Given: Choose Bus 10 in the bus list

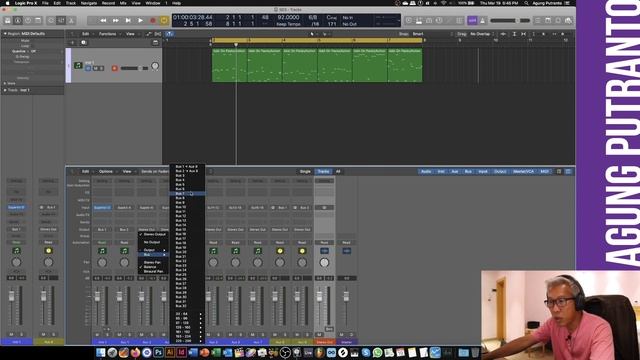Looking at the screenshot, I should 187,207.
